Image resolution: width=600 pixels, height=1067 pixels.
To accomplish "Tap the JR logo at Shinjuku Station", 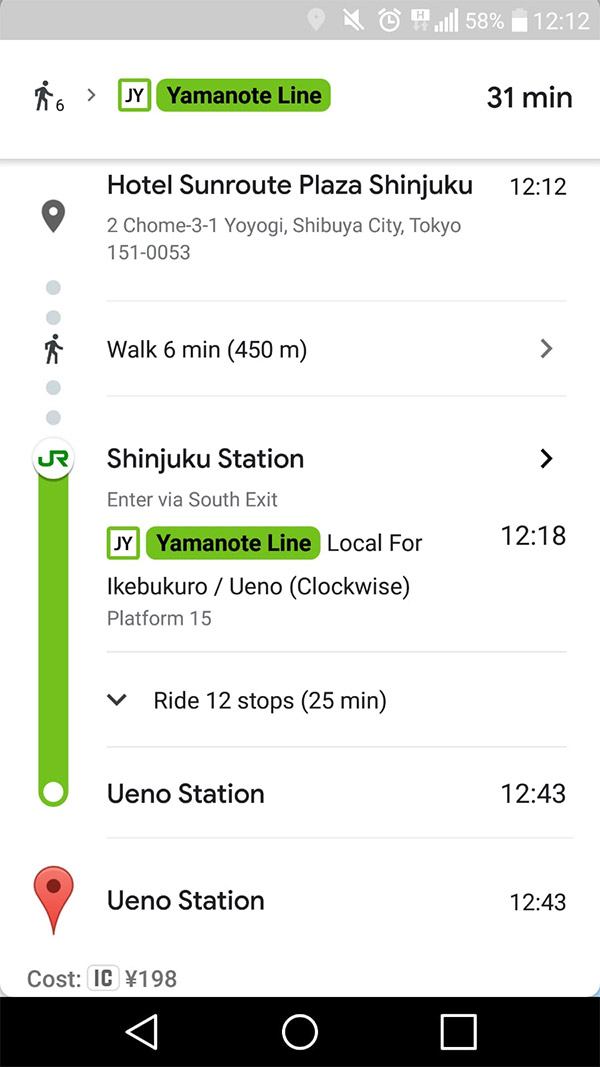I will (53, 459).
